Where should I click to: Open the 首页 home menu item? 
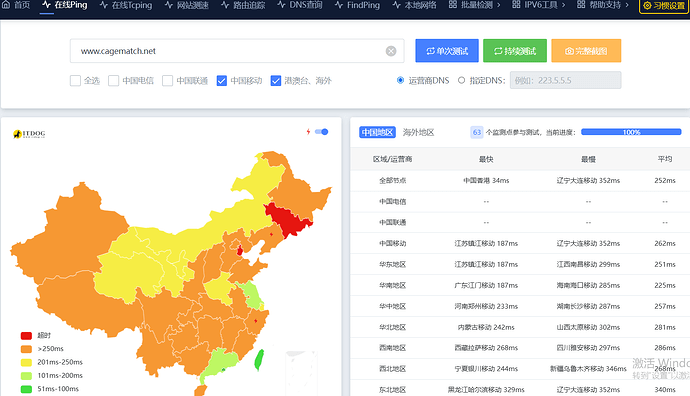16,5
